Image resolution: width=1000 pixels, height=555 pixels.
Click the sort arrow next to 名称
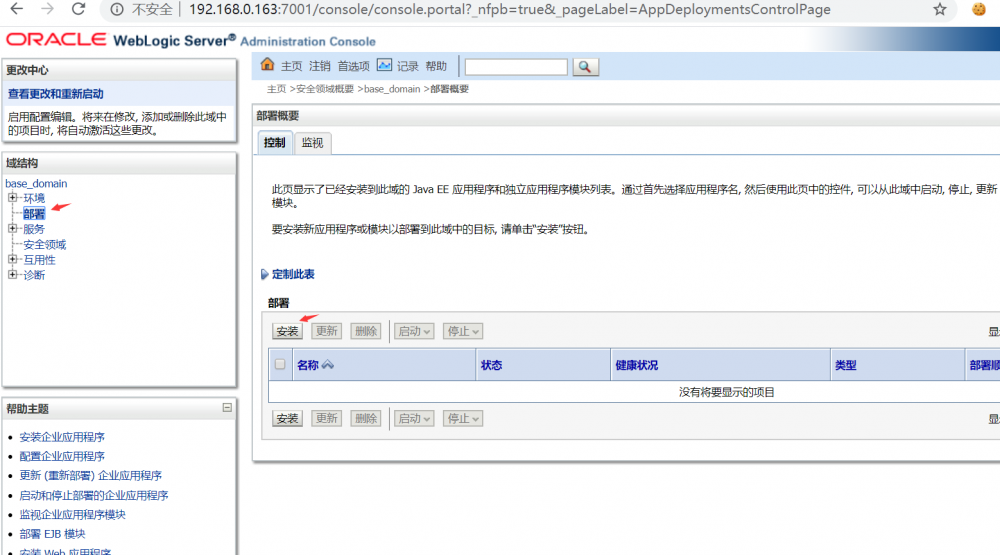[x=328, y=365]
